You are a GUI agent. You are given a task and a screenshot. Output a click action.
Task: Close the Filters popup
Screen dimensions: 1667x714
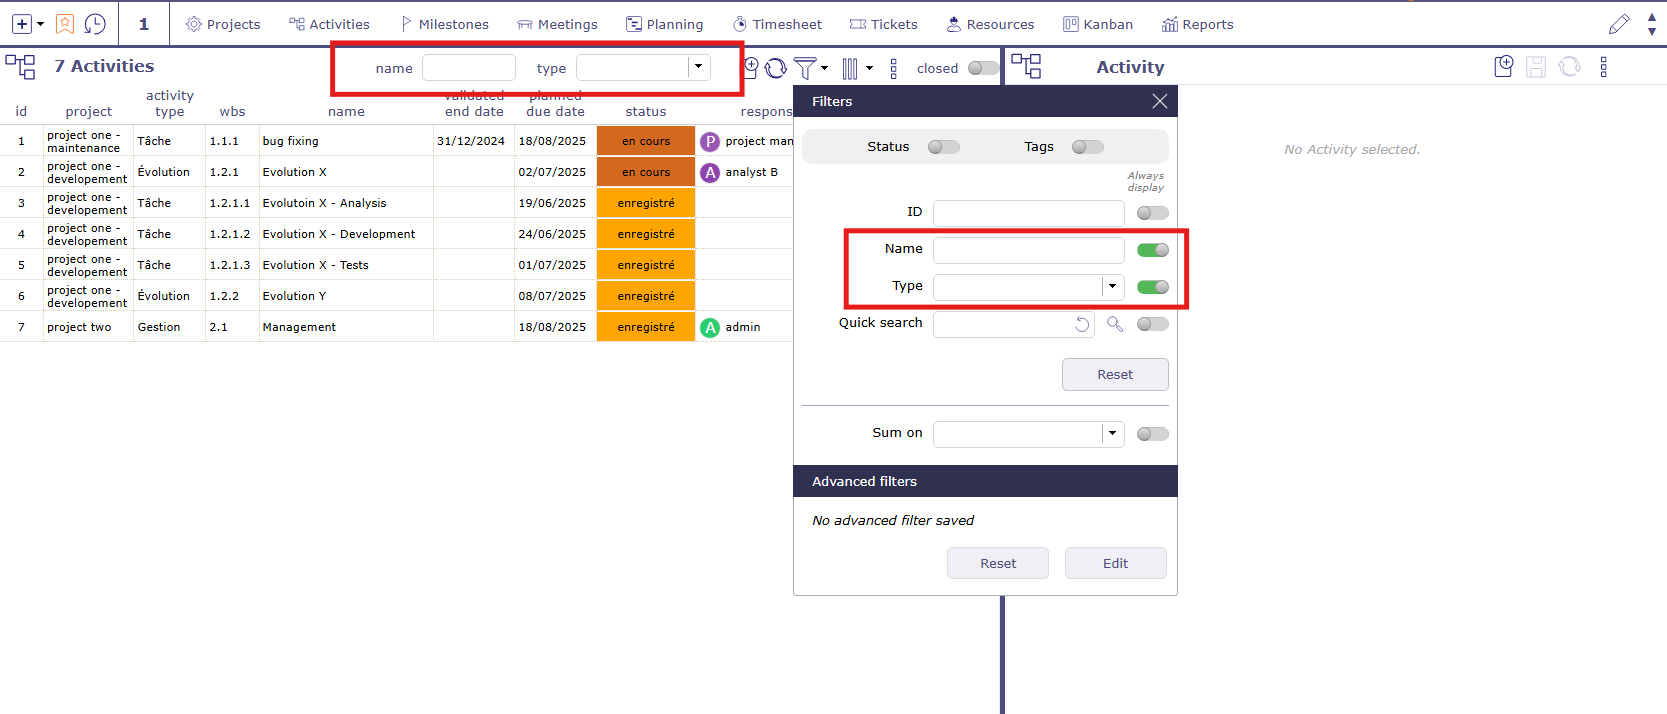[x=1159, y=101]
